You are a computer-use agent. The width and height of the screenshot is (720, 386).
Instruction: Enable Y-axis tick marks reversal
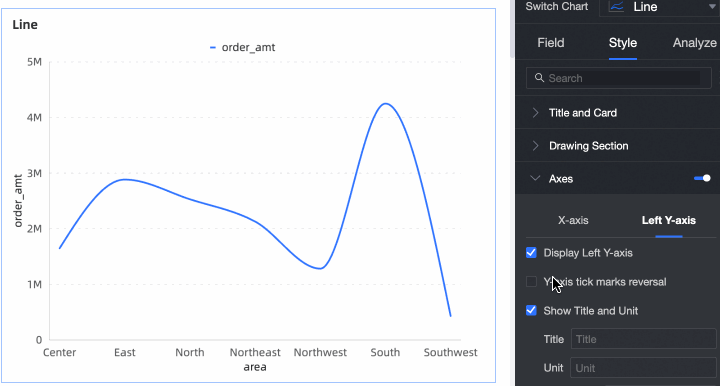point(531,281)
